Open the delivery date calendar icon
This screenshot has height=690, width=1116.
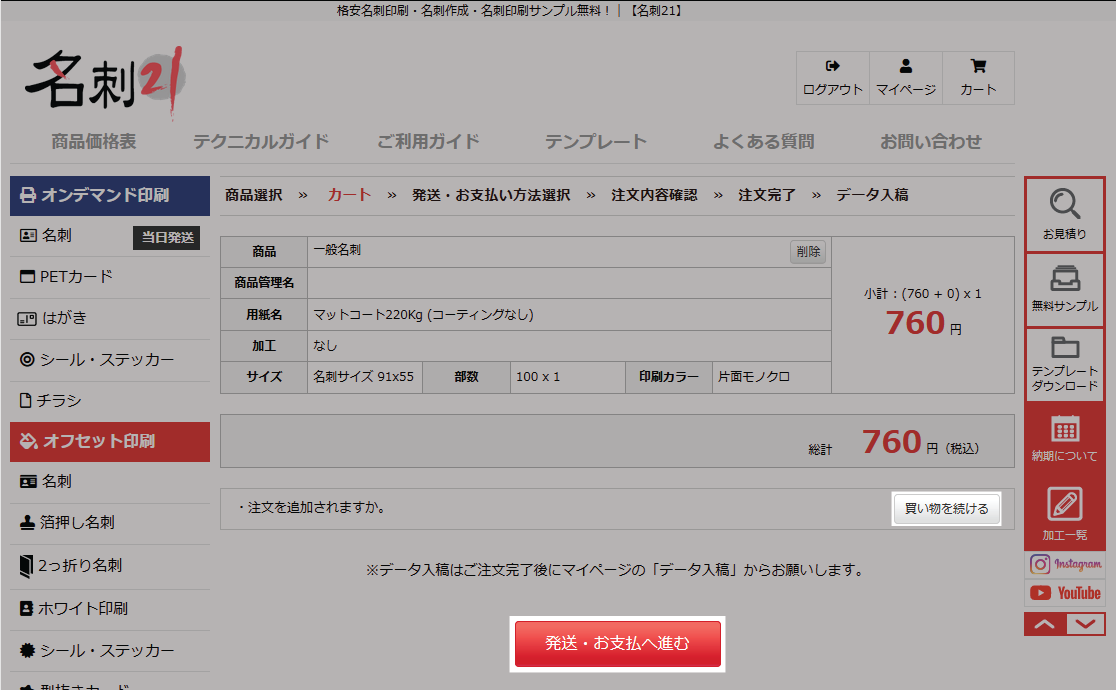tap(1065, 429)
